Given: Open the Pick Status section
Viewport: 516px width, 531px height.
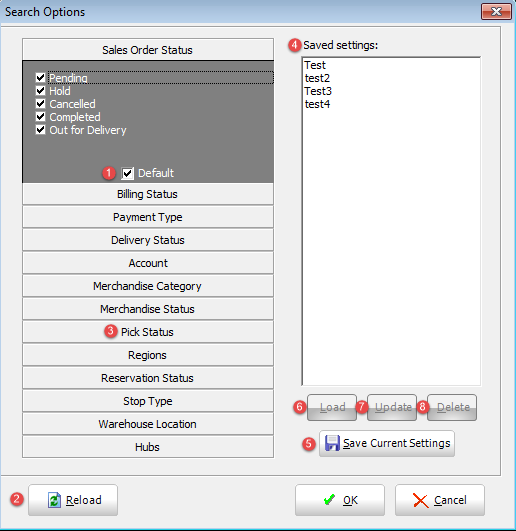Looking at the screenshot, I should point(148,332).
